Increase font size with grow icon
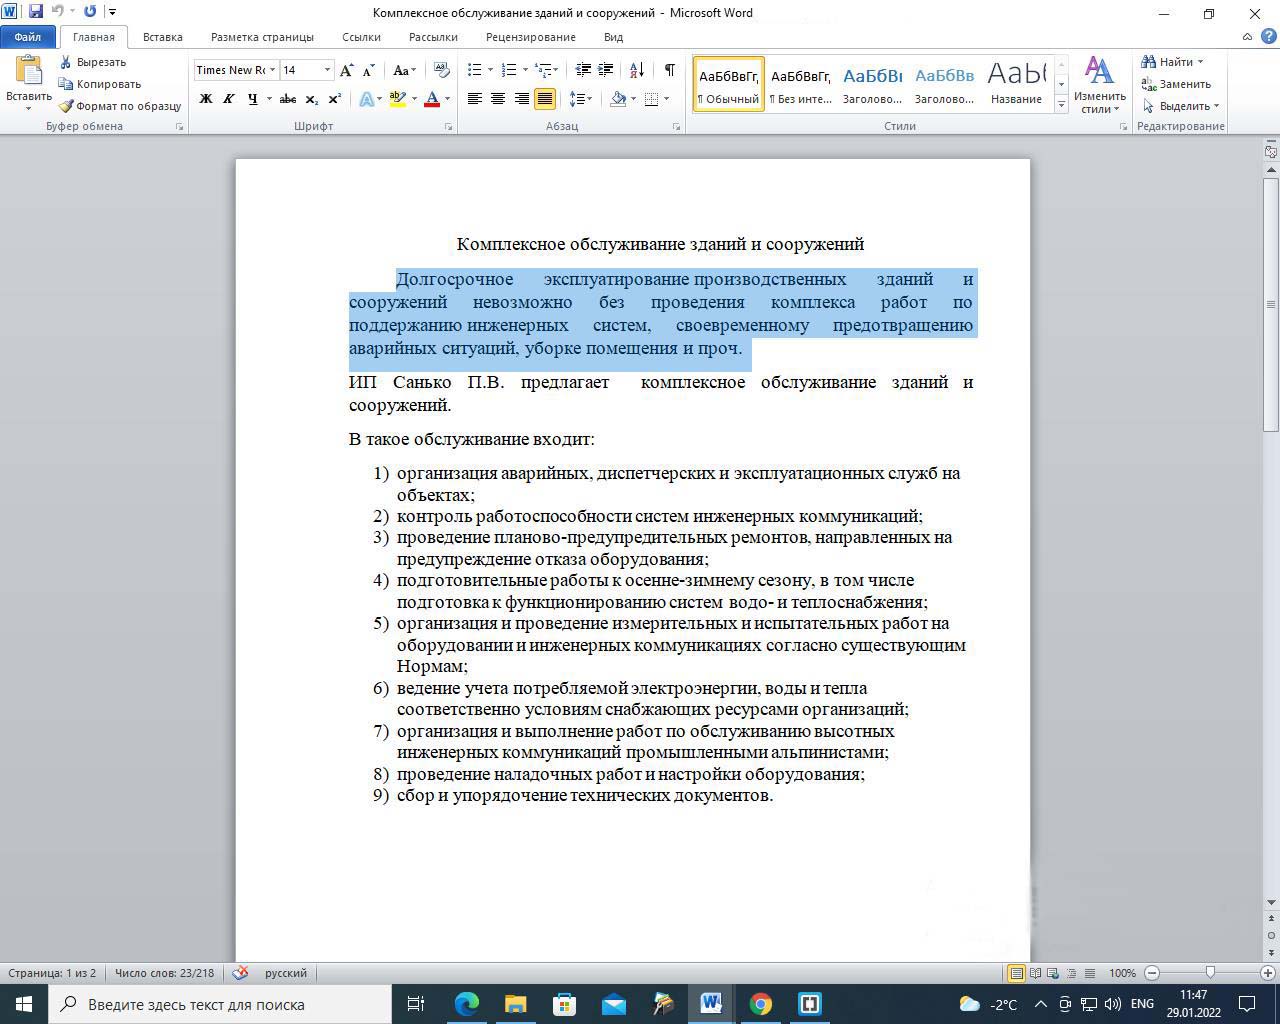The image size is (1280, 1024). coord(346,70)
